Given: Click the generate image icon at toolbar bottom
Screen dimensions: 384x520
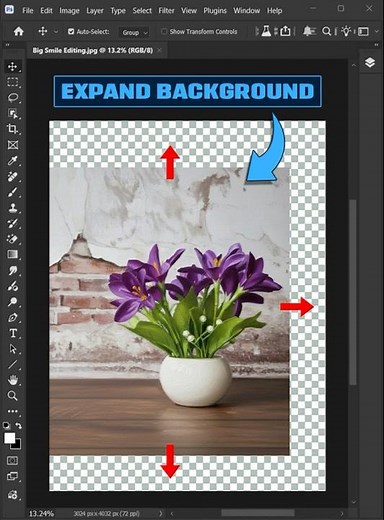Looking at the screenshot, I should pos(12,495).
